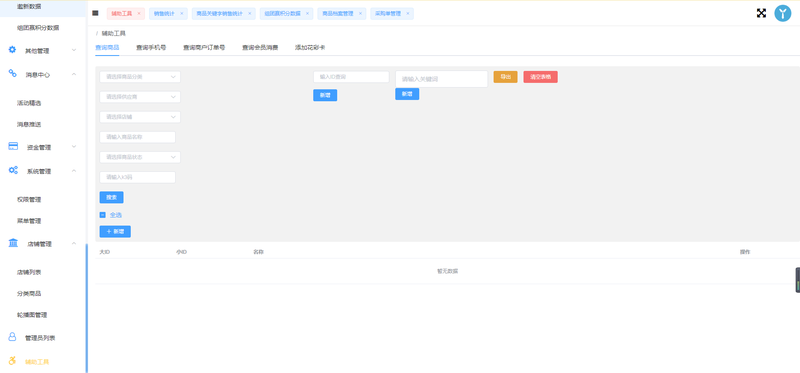Click the 辅助工具 breadcrumb text
This screenshot has width=800, height=373.
coord(113,34)
